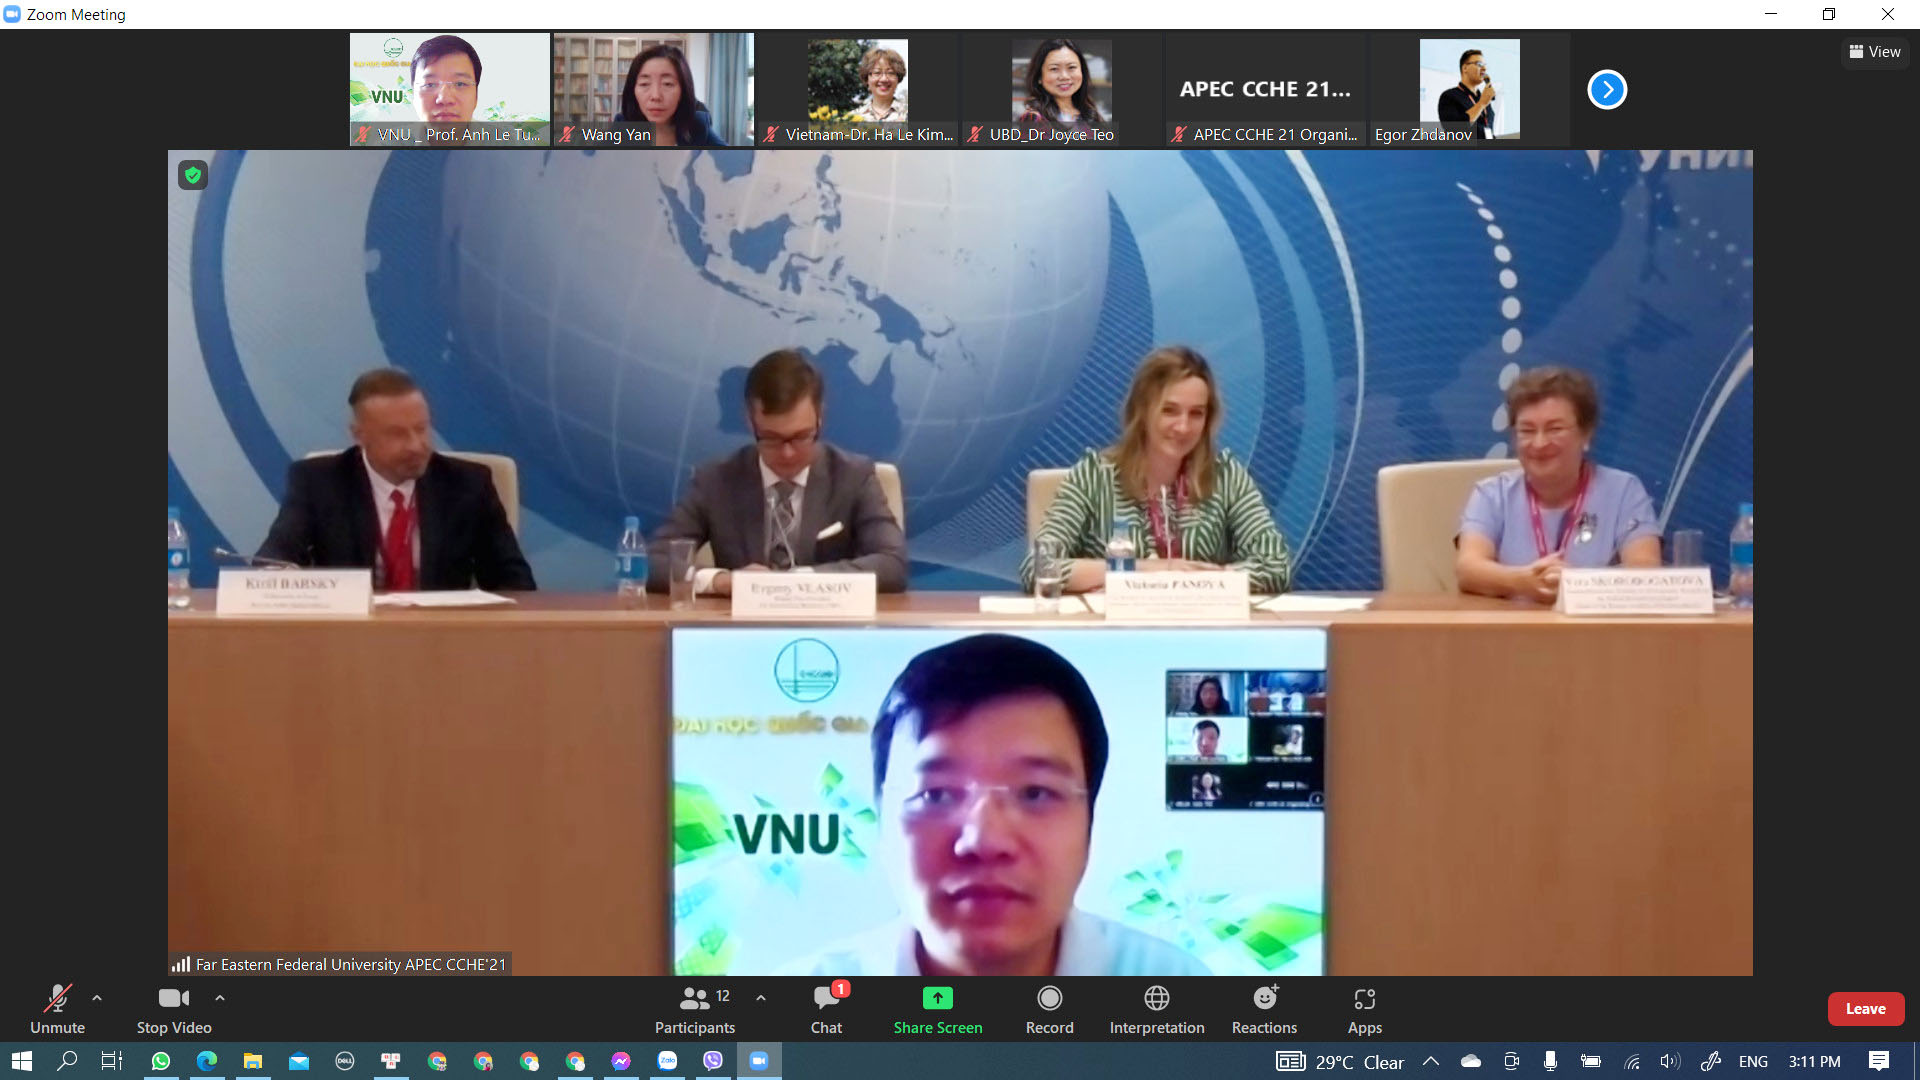1920x1080 pixels.
Task: Leave the meeting
Action: click(1866, 1009)
